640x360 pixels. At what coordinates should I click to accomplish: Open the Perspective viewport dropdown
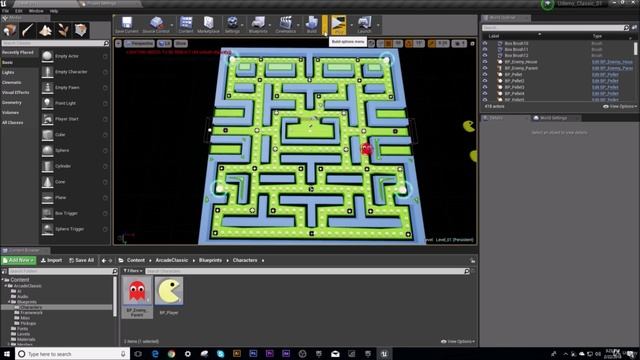(x=139, y=43)
